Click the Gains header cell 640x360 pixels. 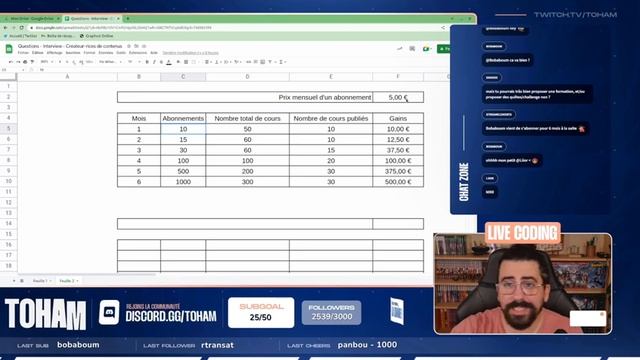pyautogui.click(x=398, y=118)
